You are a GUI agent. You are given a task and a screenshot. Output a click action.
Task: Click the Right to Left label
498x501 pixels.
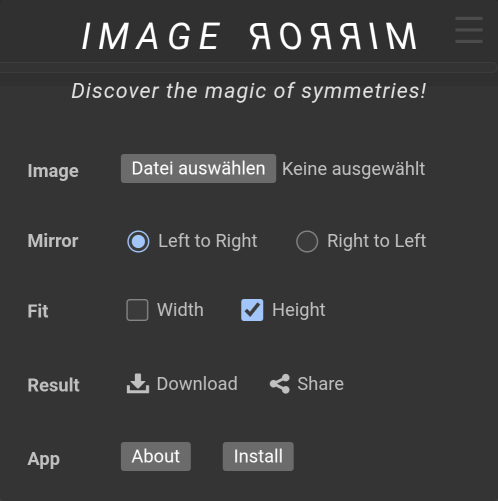[377, 241]
